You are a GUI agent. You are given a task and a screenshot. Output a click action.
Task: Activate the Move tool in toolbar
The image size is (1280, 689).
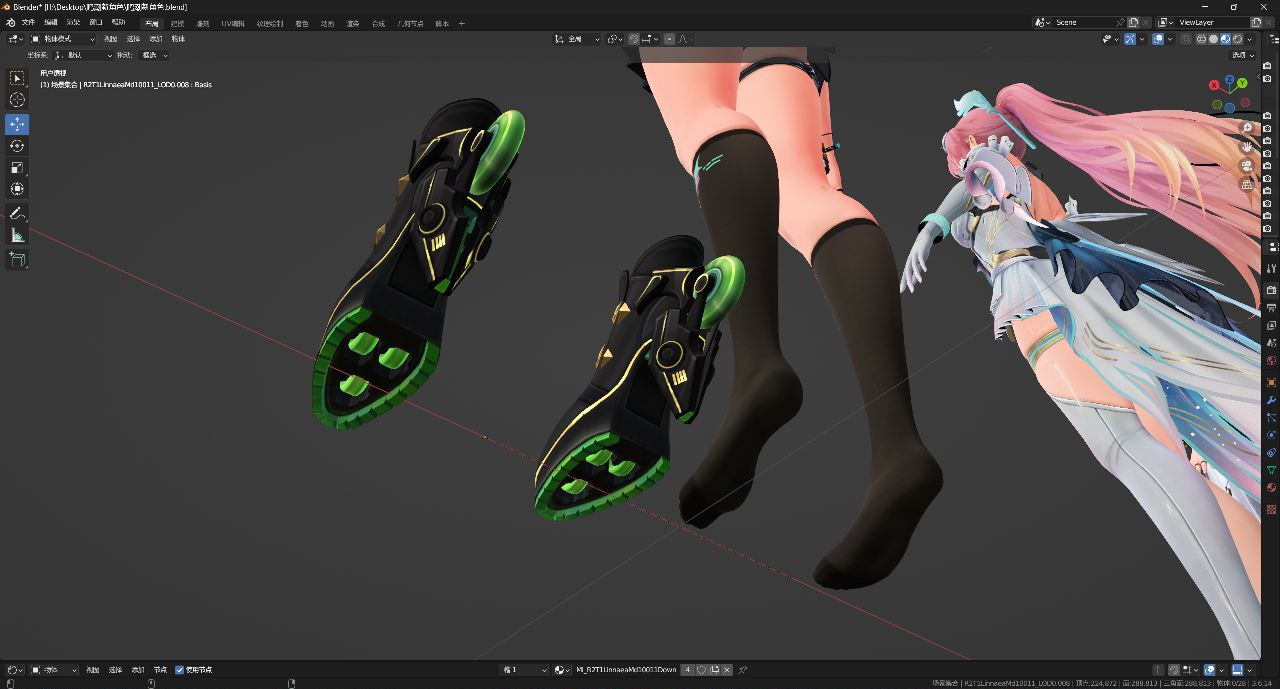click(x=17, y=124)
